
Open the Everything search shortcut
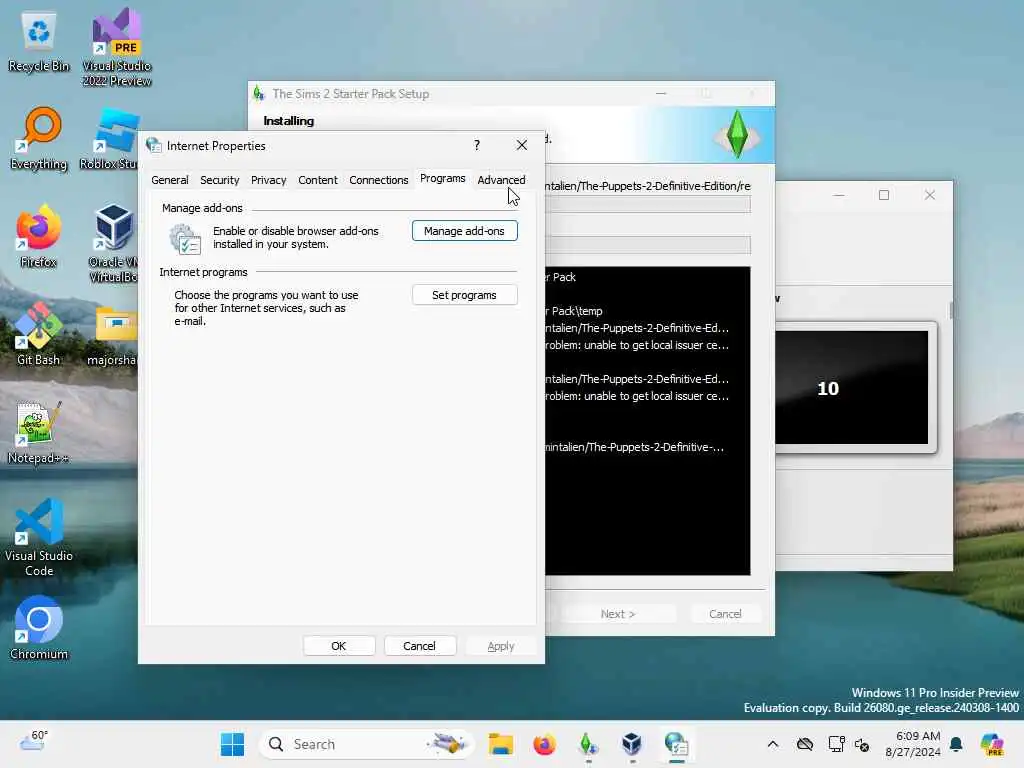click(39, 138)
